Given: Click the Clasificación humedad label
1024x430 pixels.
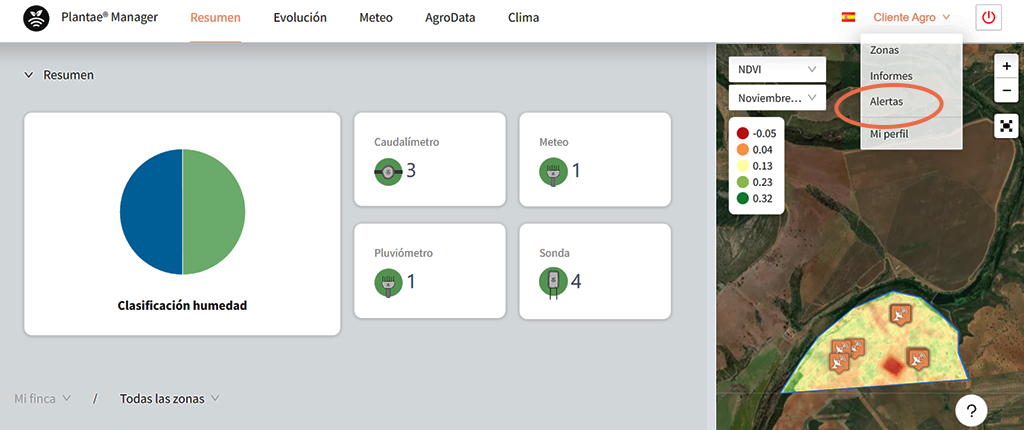Looking at the screenshot, I should click(182, 305).
